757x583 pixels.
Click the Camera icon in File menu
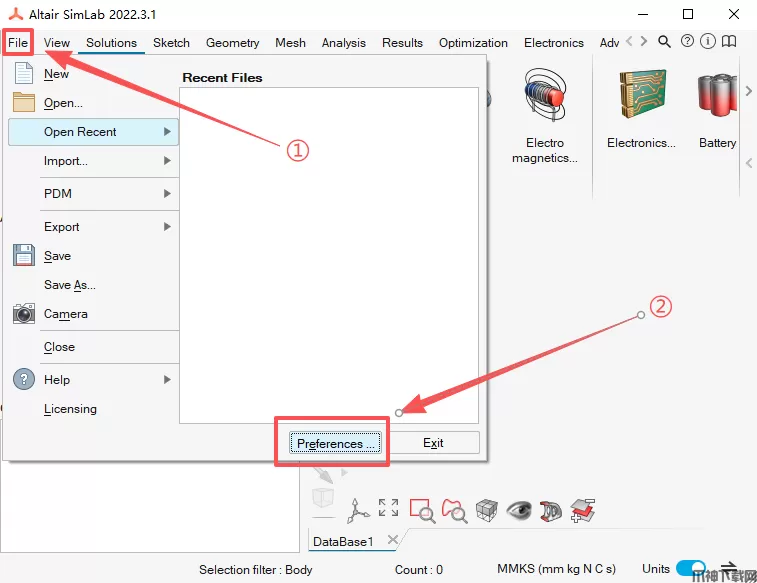click(x=24, y=314)
